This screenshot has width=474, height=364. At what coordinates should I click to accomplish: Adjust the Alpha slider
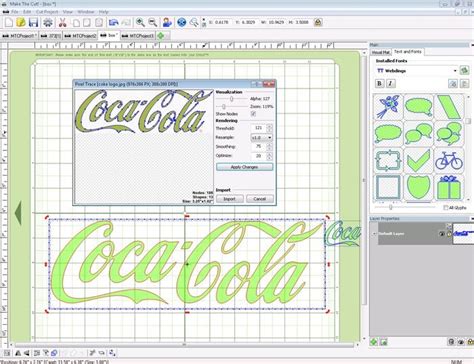[x=232, y=99]
